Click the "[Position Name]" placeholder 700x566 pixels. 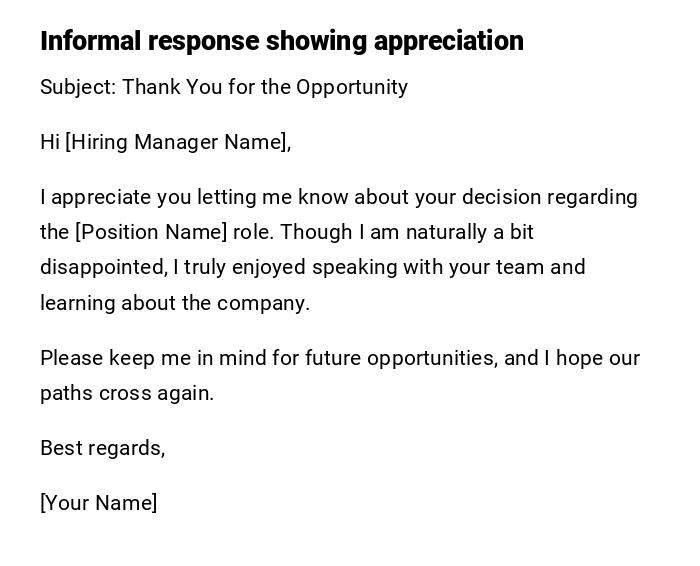tap(151, 232)
